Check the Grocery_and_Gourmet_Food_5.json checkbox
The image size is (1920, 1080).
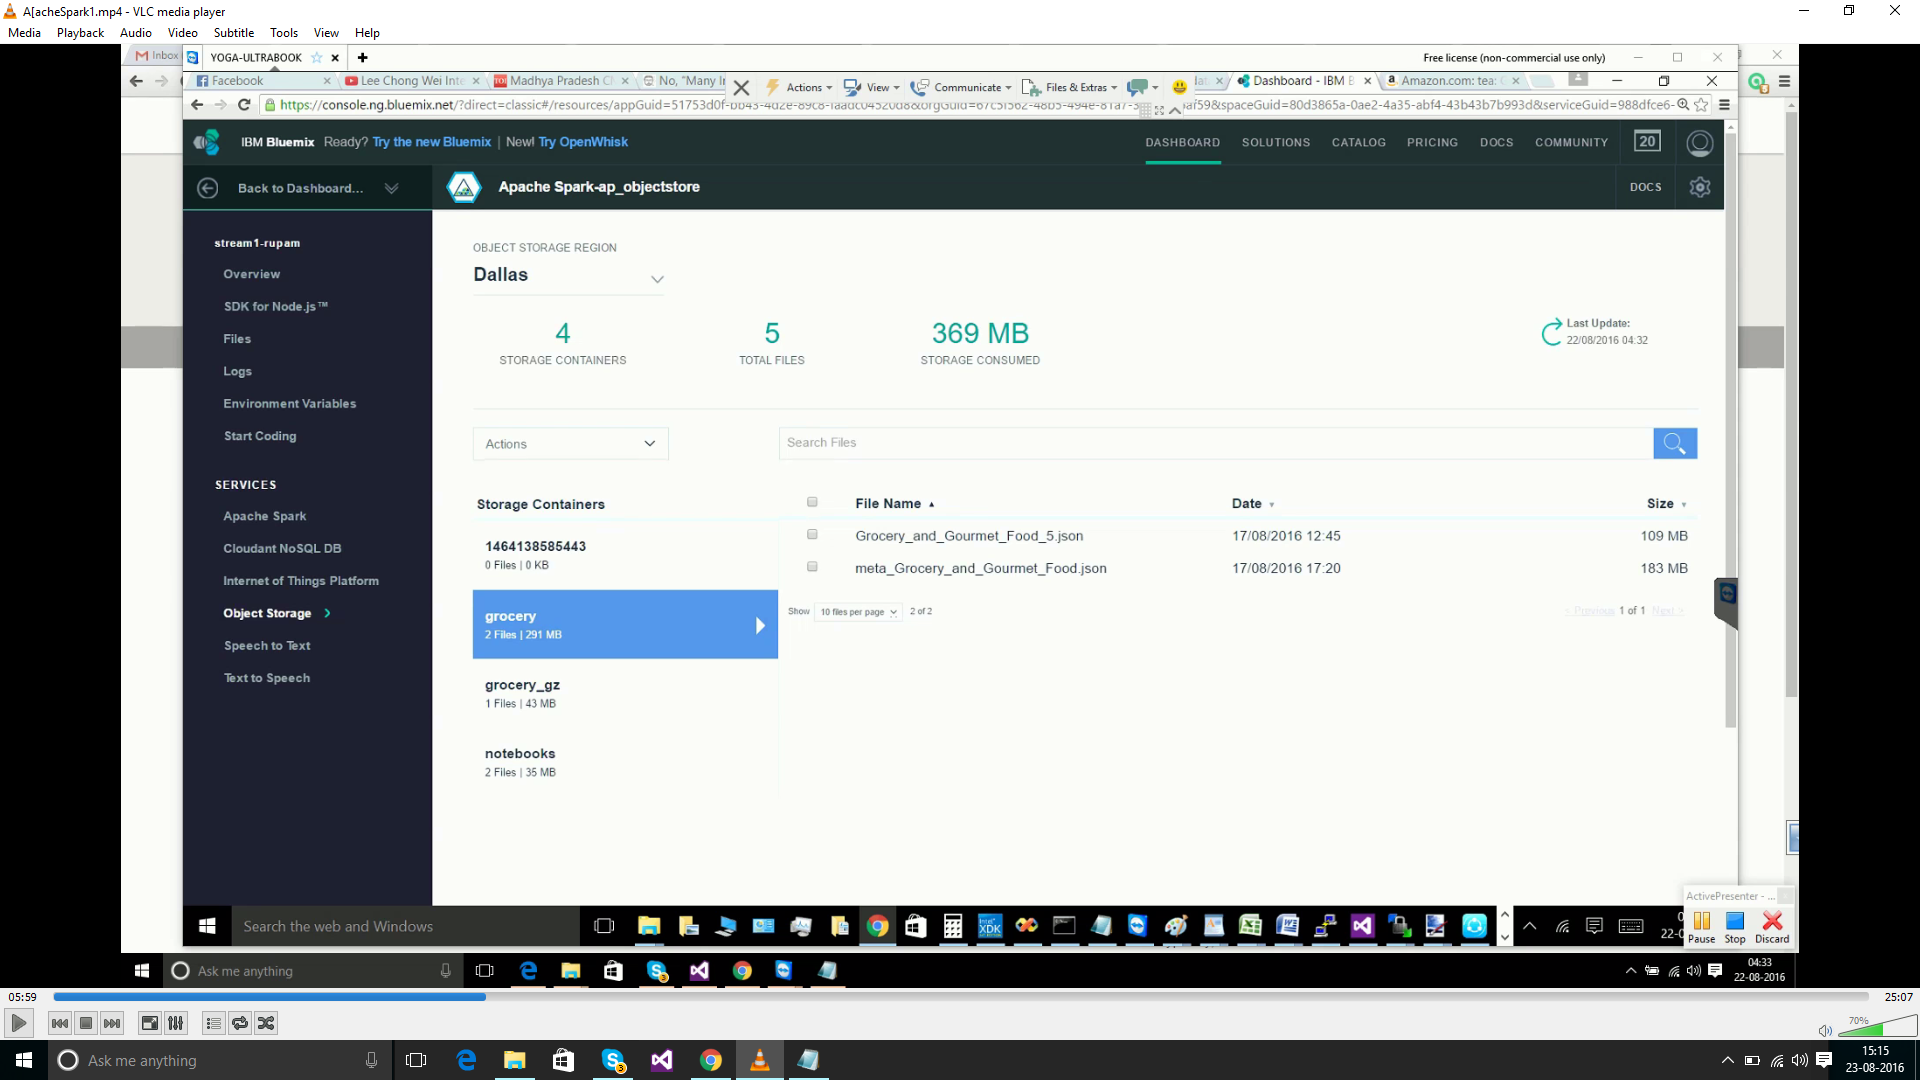[x=812, y=535]
